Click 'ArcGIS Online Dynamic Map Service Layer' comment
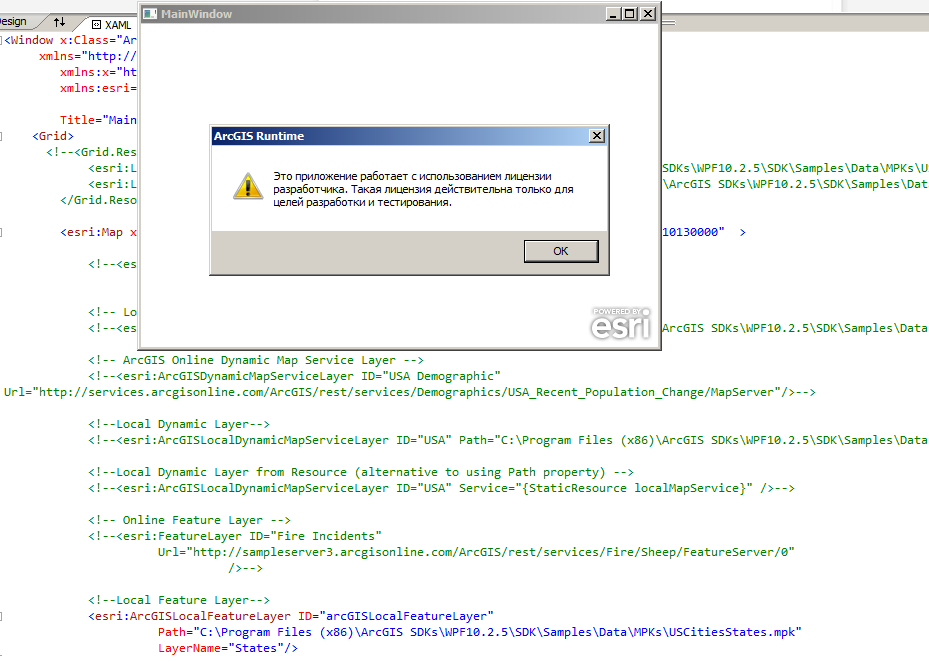Screen dimensions: 929x662 256,360
